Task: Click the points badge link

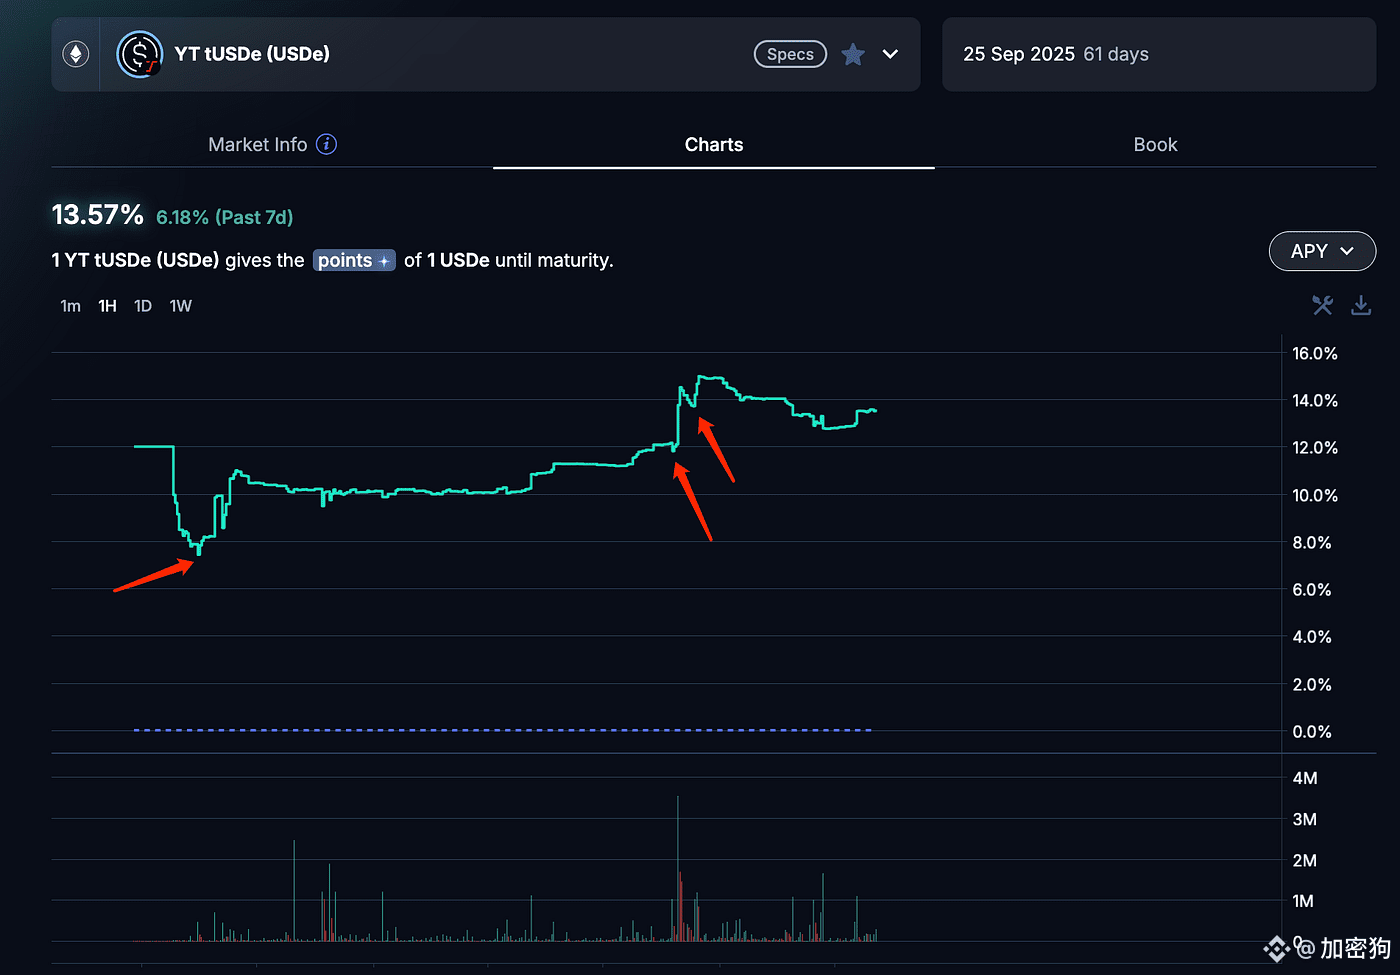Action: tap(345, 261)
